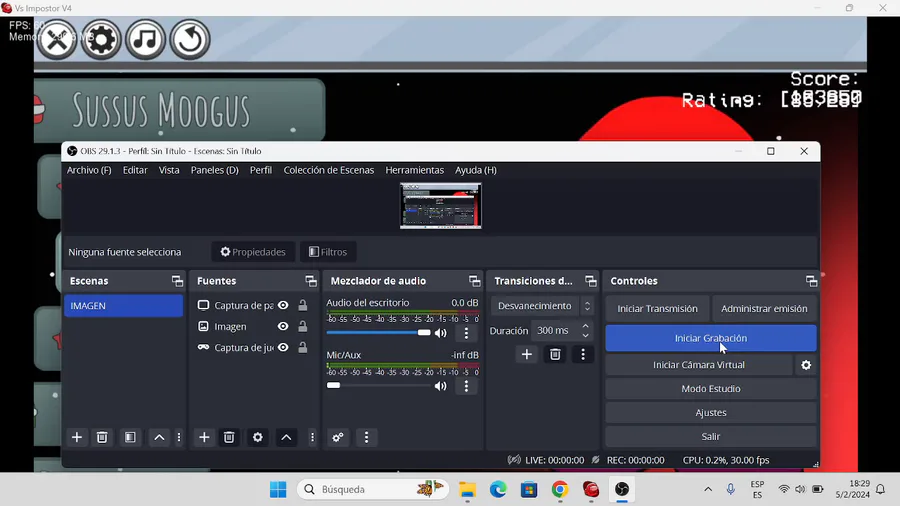
Task: Click the OBS preview thumbnail
Action: click(x=440, y=206)
